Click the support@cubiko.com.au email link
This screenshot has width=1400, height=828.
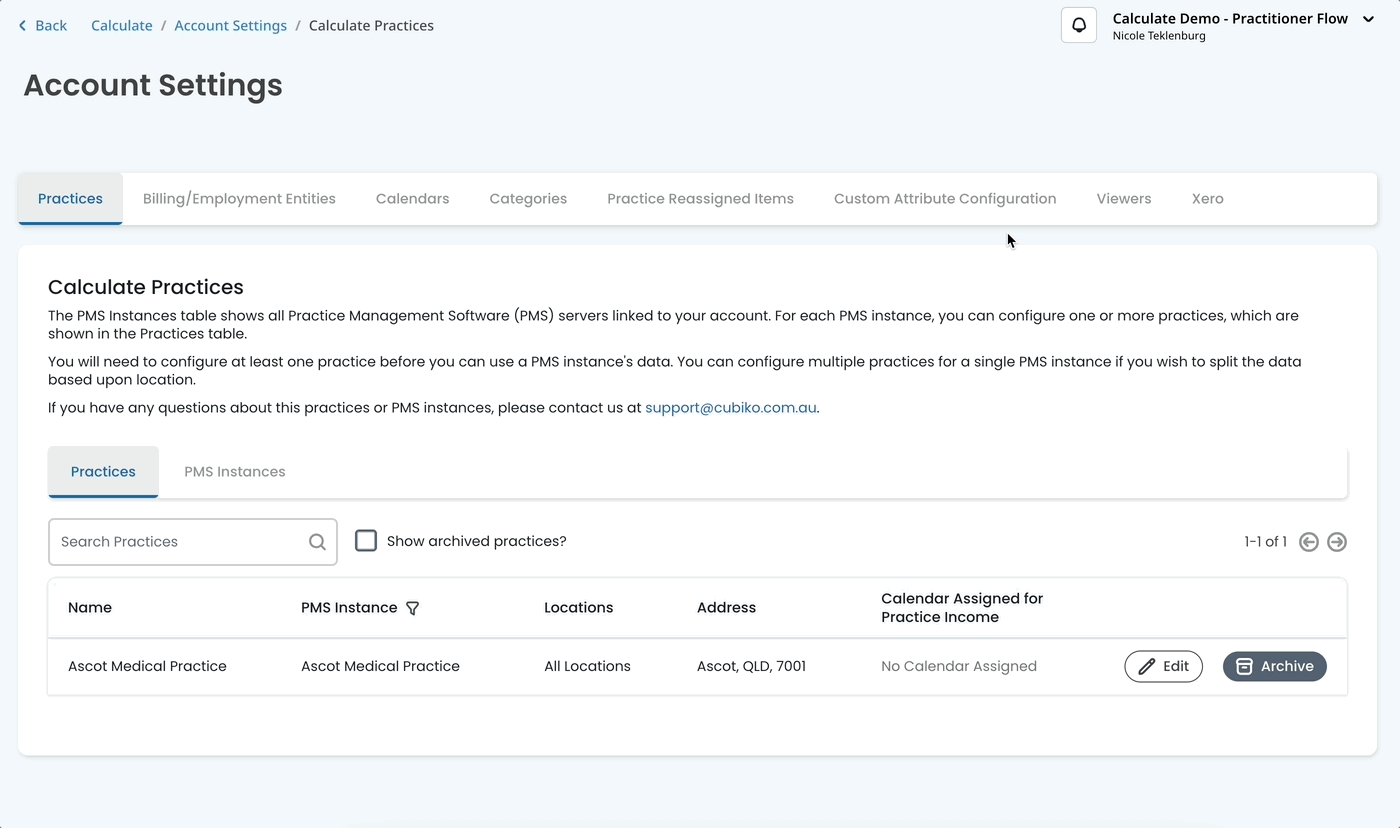pyautogui.click(x=731, y=408)
